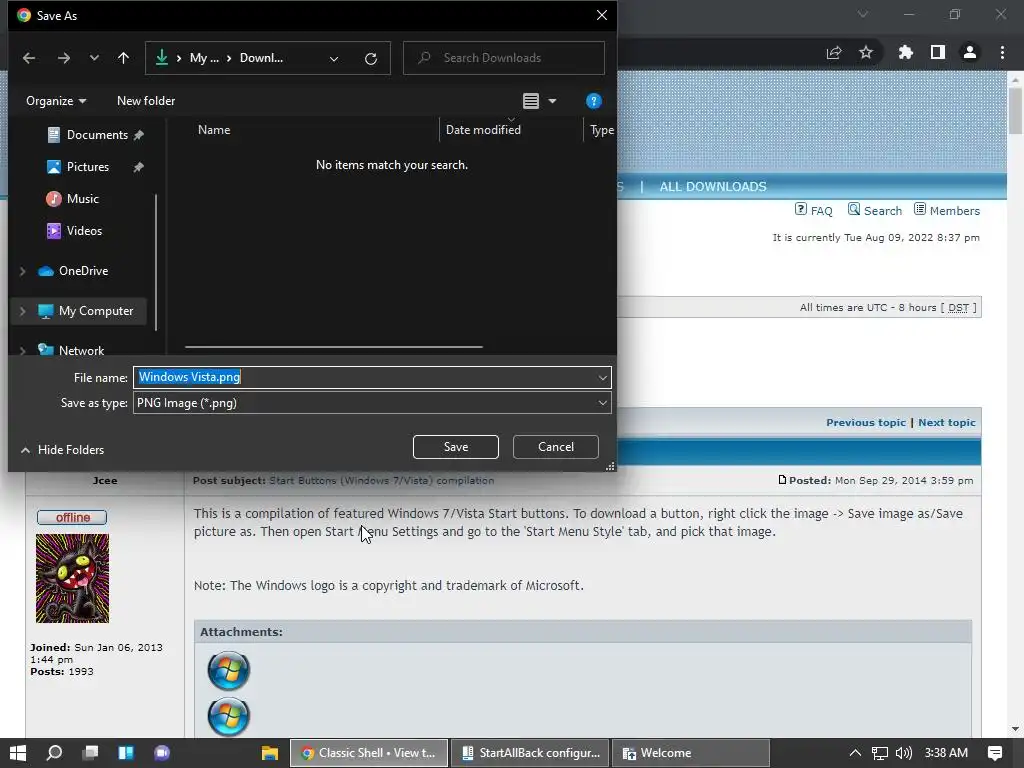
Task: Close the Save As dialog
Action: pos(601,15)
